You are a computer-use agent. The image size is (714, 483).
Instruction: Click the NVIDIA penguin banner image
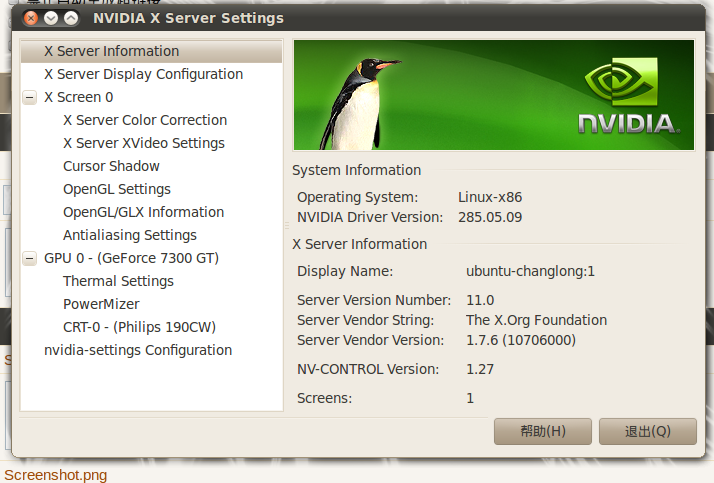(493, 95)
